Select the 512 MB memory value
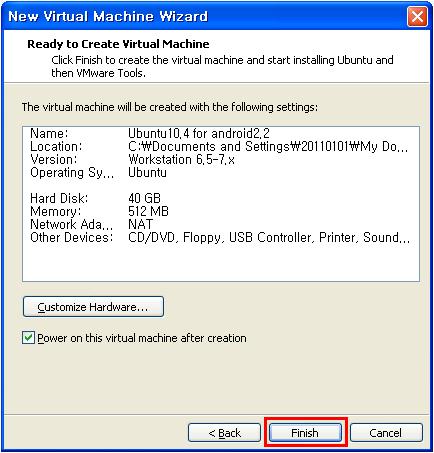434x453 pixels. coord(148,211)
